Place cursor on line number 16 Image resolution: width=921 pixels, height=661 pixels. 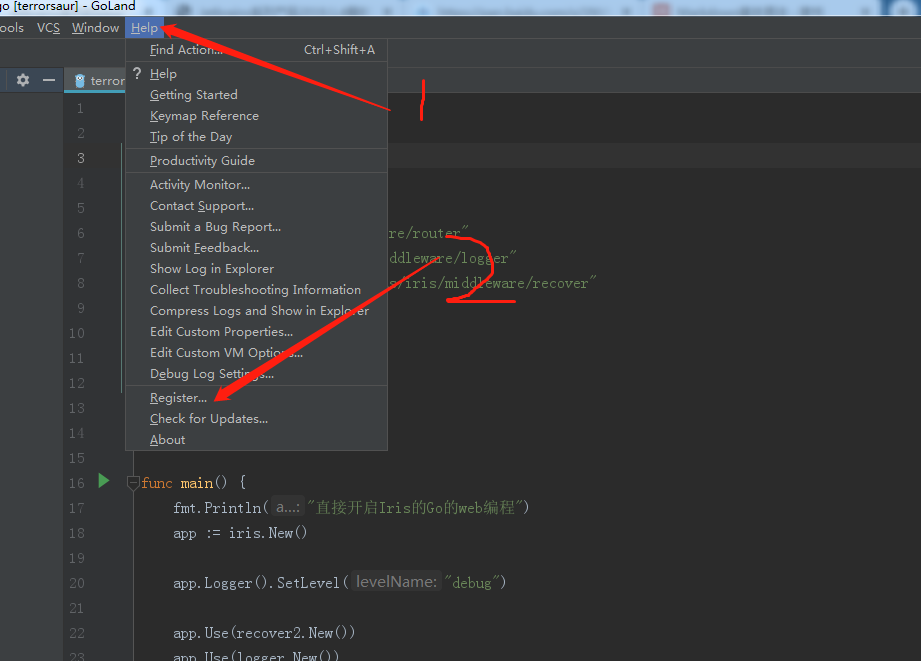click(x=76, y=483)
